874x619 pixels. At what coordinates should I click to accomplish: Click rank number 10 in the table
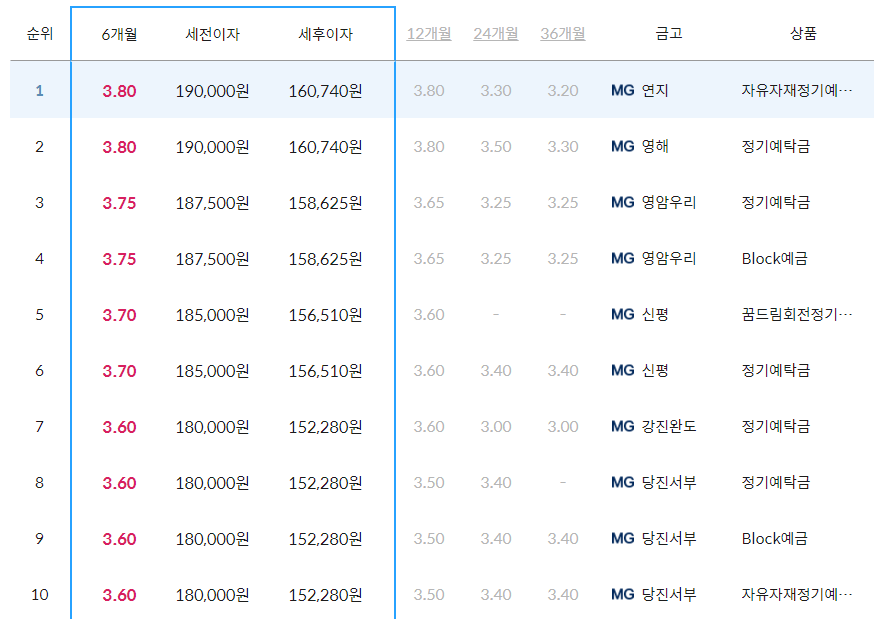click(40, 595)
